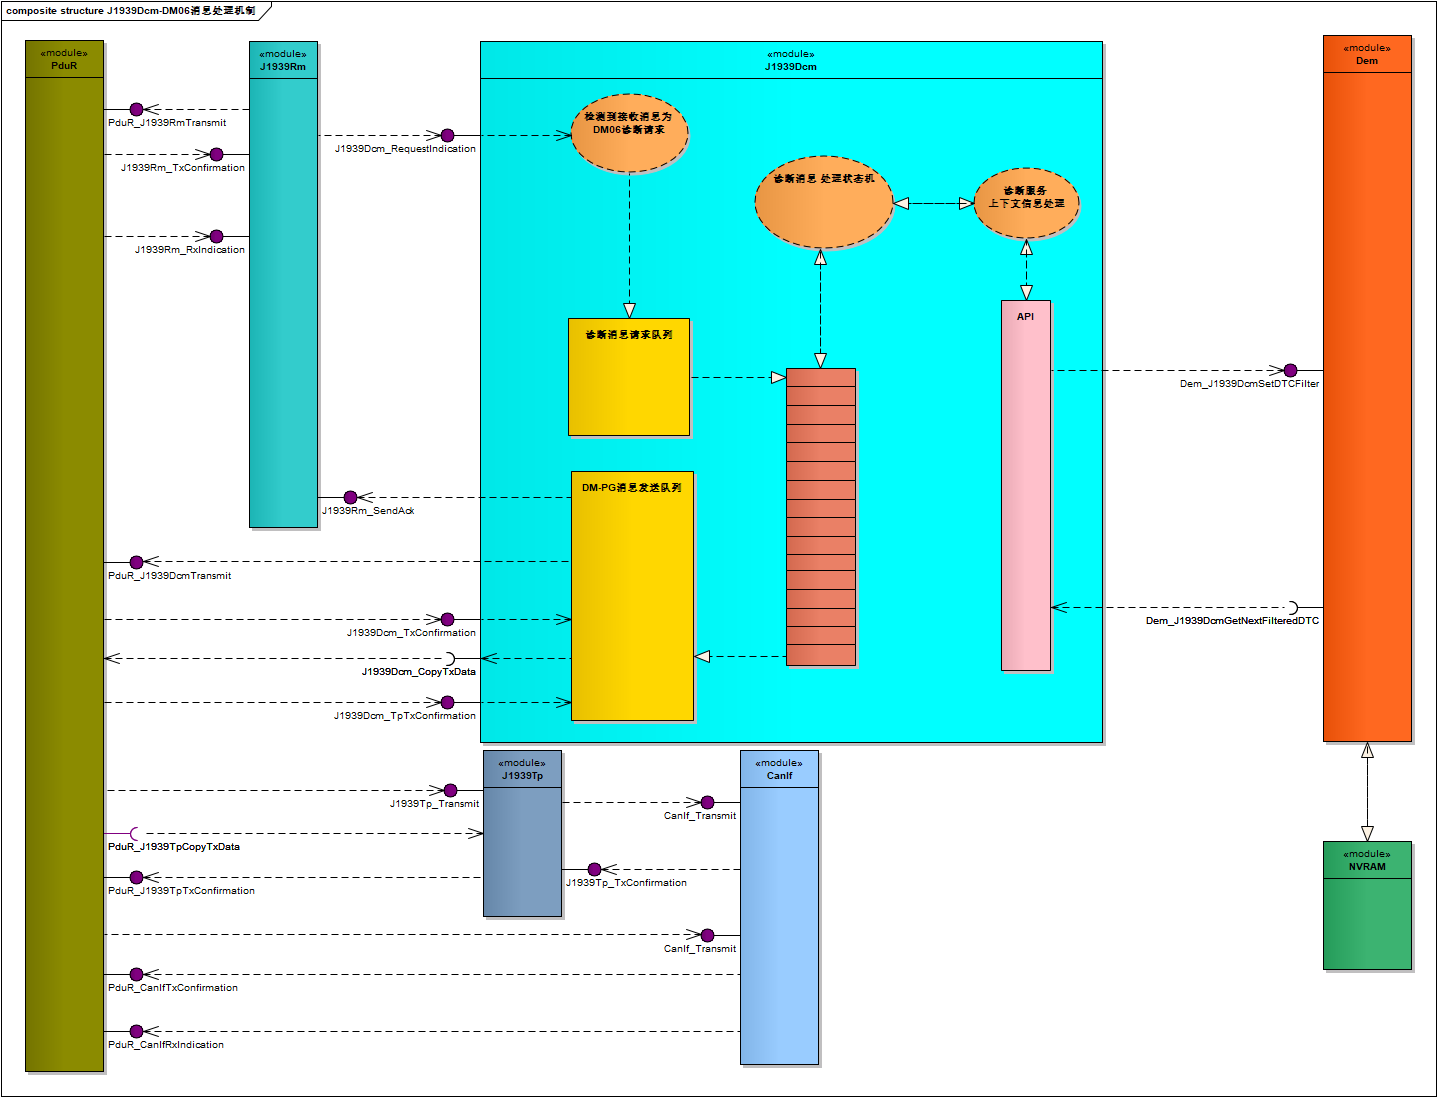Click the "PduR_J1939TpTxConfirmation" label
This screenshot has height=1097, width=1437.
(x=182, y=891)
